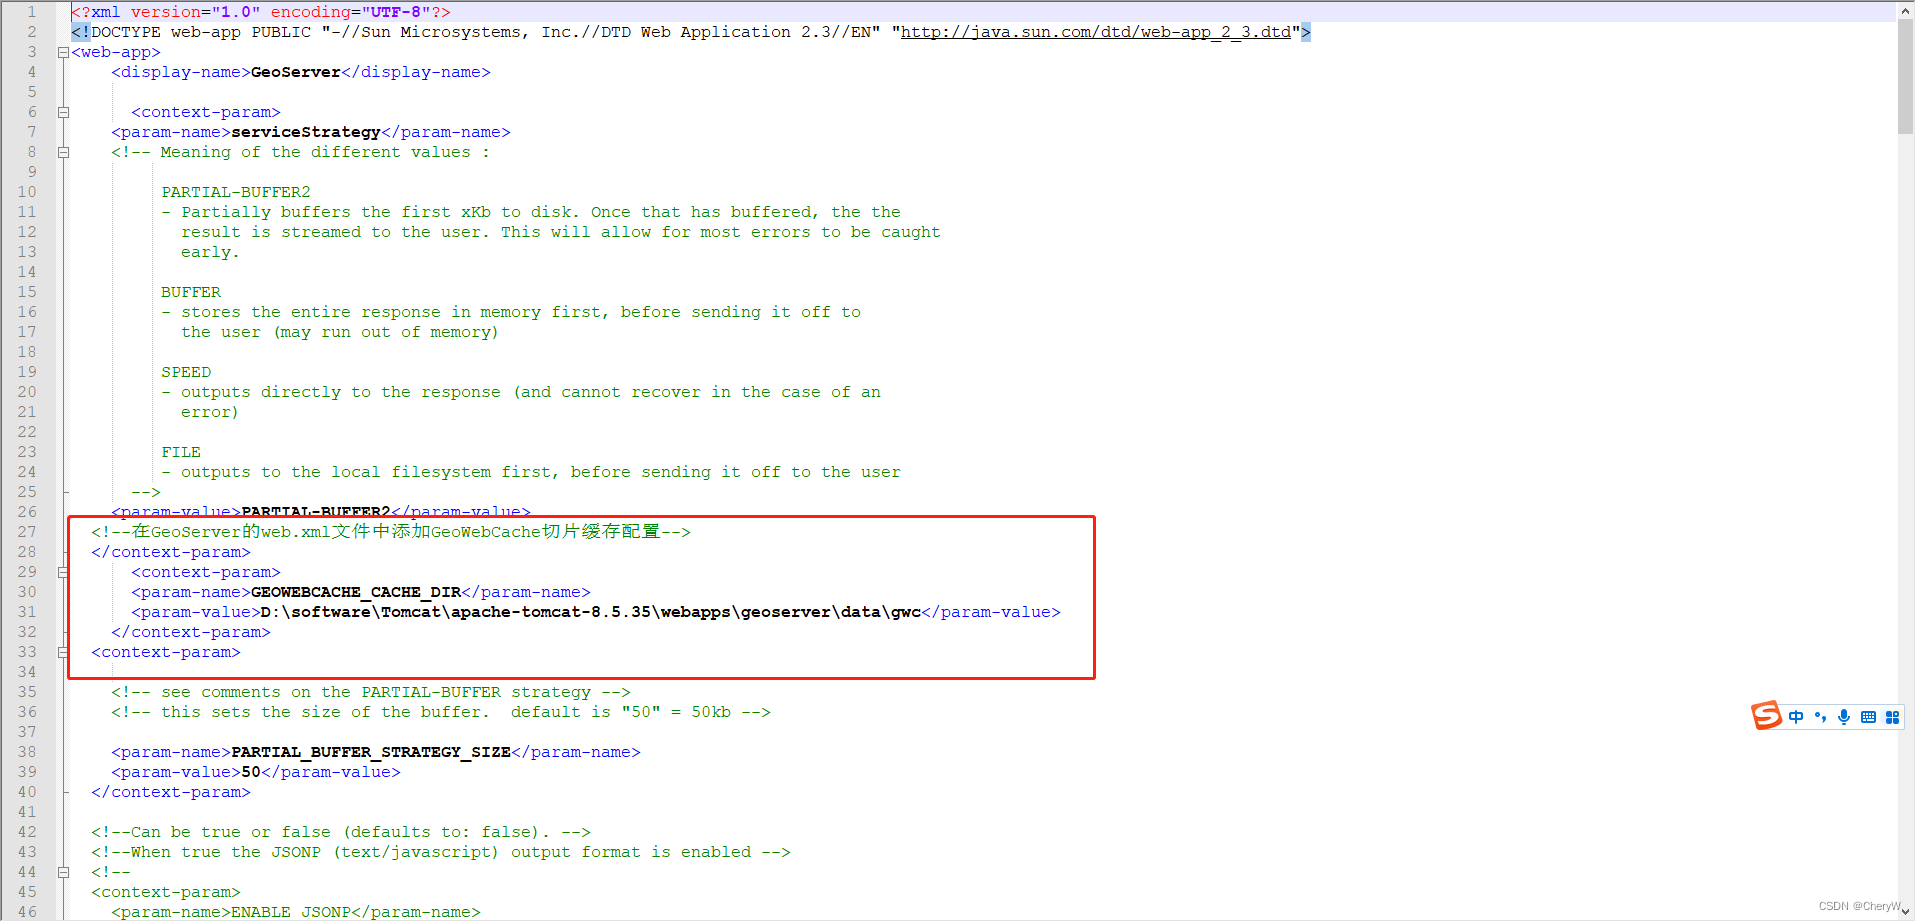Collapse the context-param fold marker on line 6
The height and width of the screenshot is (922, 1916).
(63, 112)
